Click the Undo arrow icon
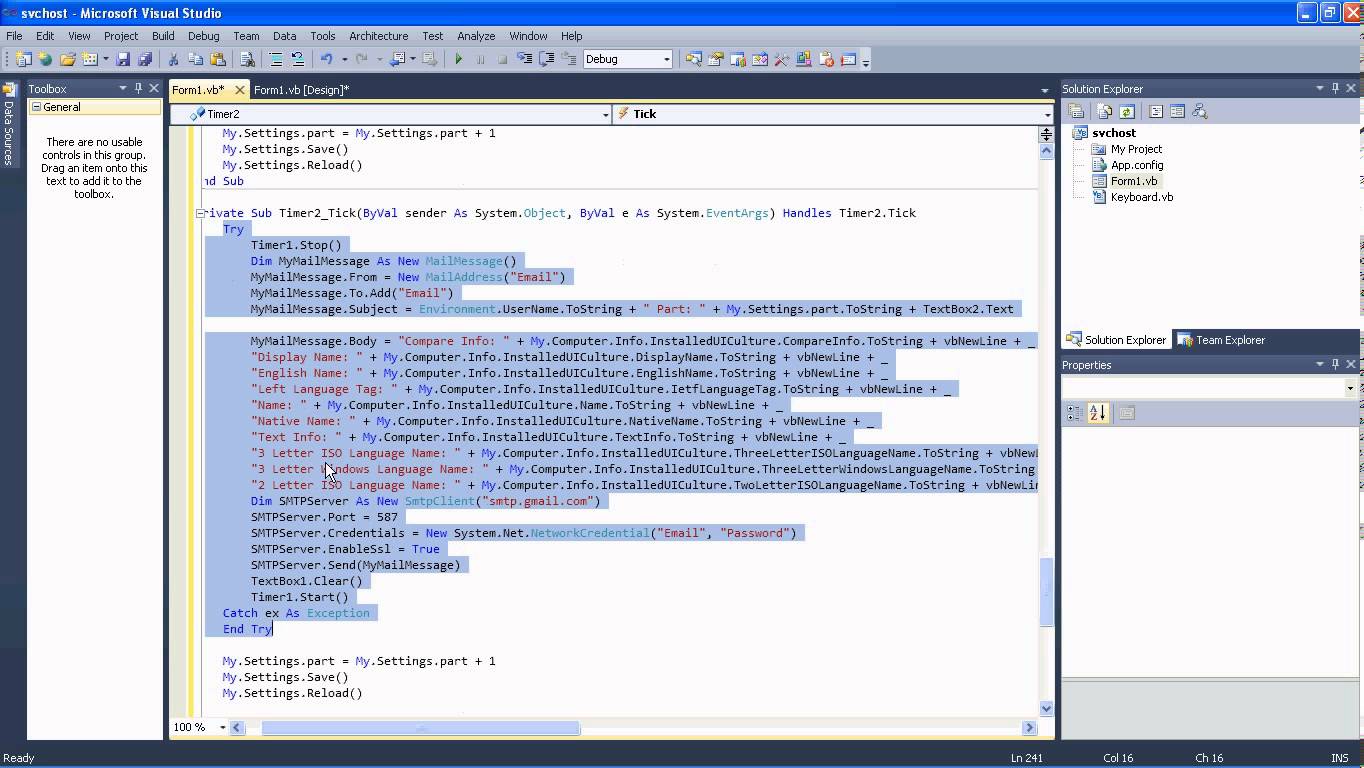The width and height of the screenshot is (1364, 768). click(326, 59)
